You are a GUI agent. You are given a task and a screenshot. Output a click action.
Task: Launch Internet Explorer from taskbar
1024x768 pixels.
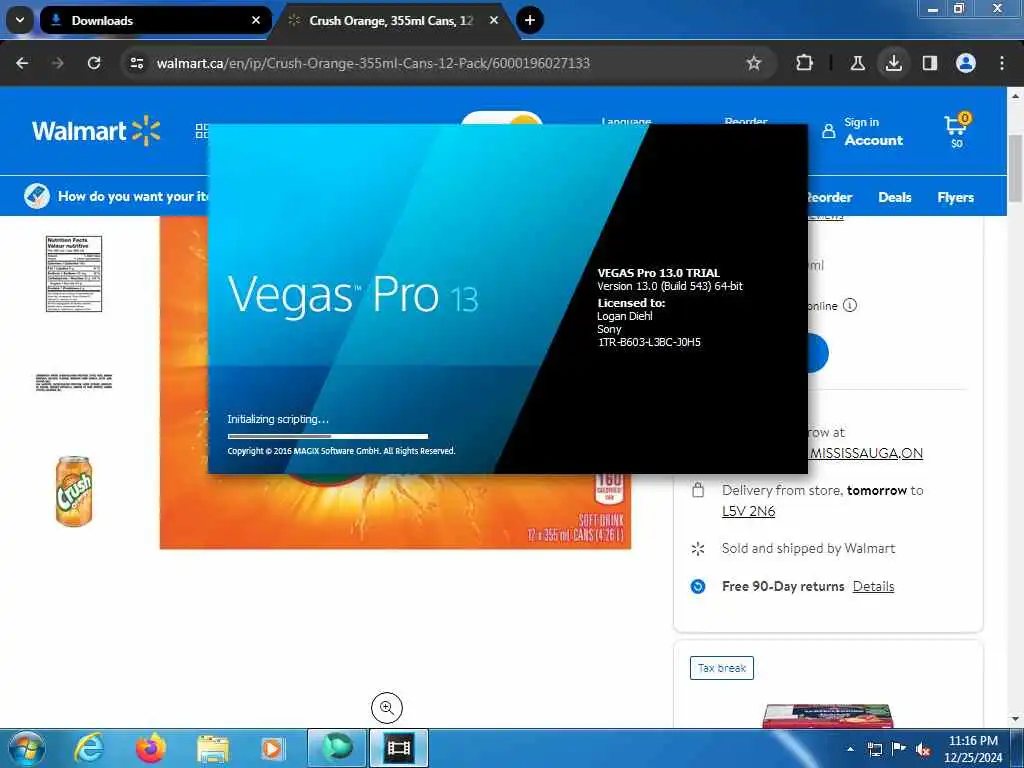[89, 748]
